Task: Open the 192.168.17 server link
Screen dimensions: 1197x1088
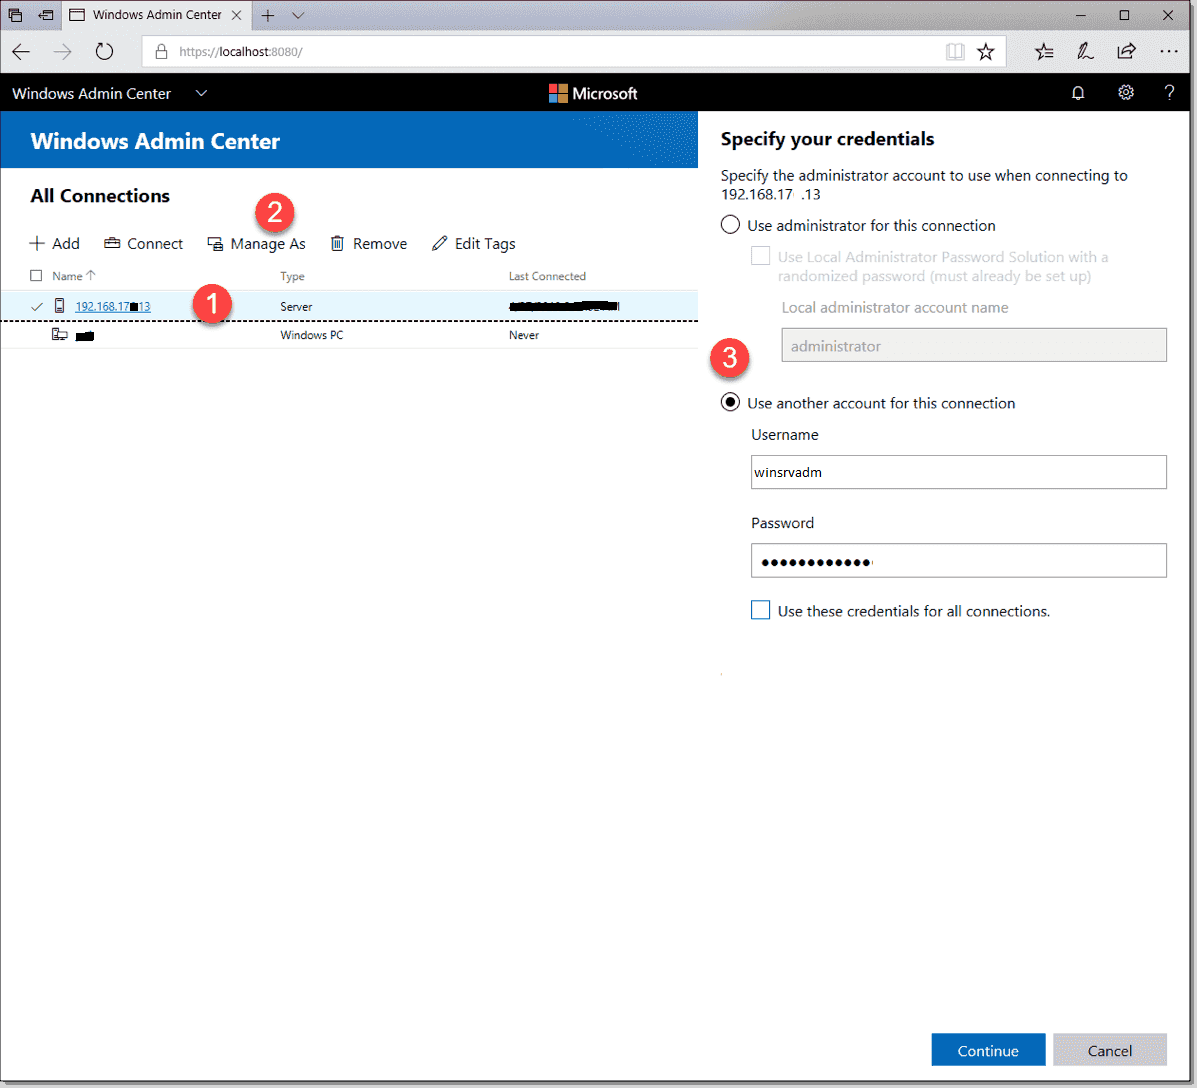Action: (113, 307)
